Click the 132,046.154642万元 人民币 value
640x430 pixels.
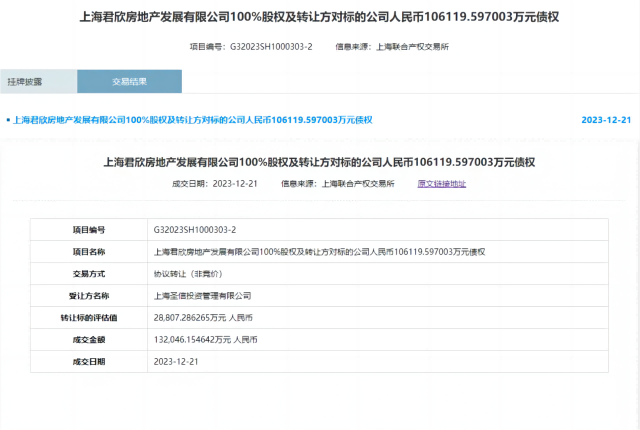point(205,340)
